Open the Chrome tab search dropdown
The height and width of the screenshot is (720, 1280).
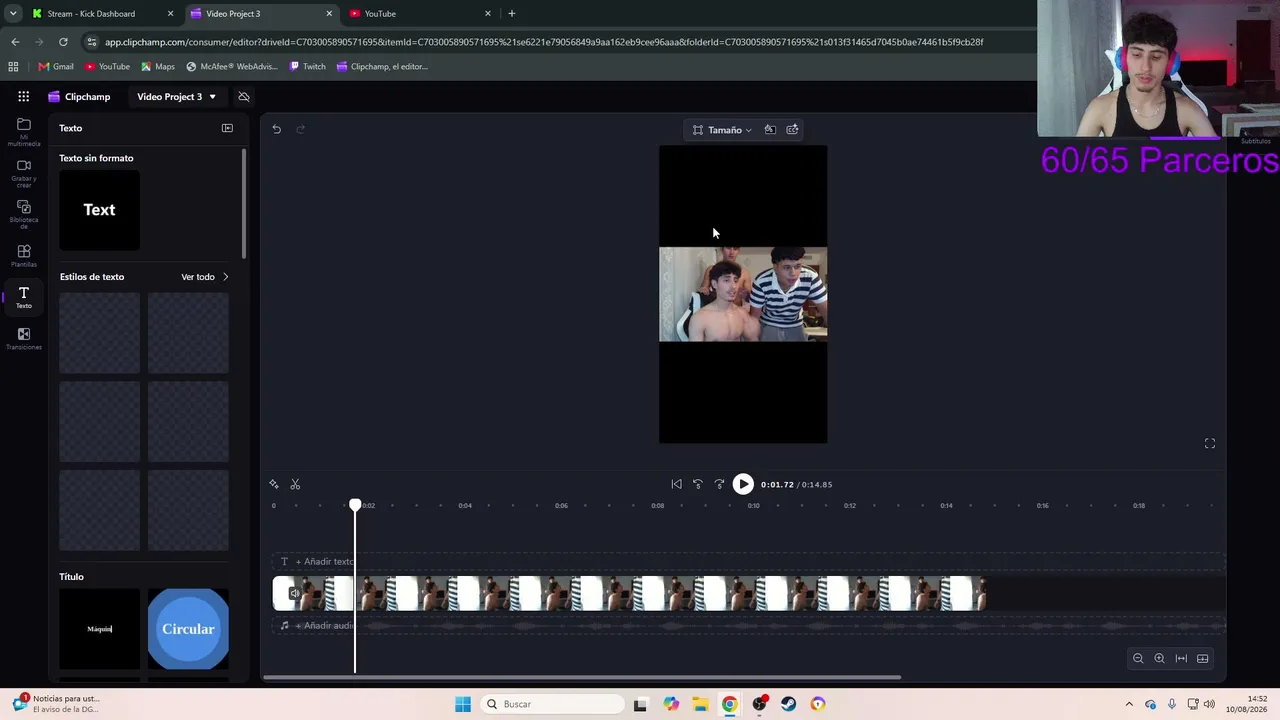(x=13, y=14)
